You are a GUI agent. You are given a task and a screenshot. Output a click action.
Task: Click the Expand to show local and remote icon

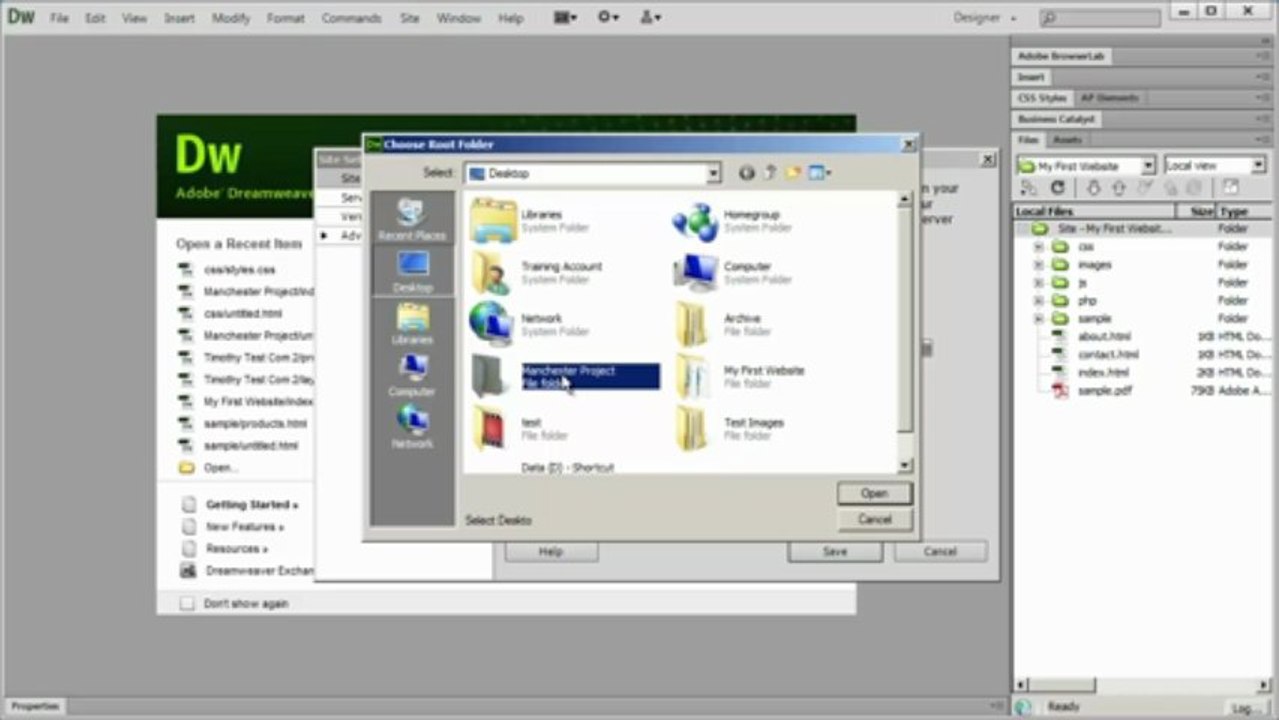pyautogui.click(x=1230, y=188)
